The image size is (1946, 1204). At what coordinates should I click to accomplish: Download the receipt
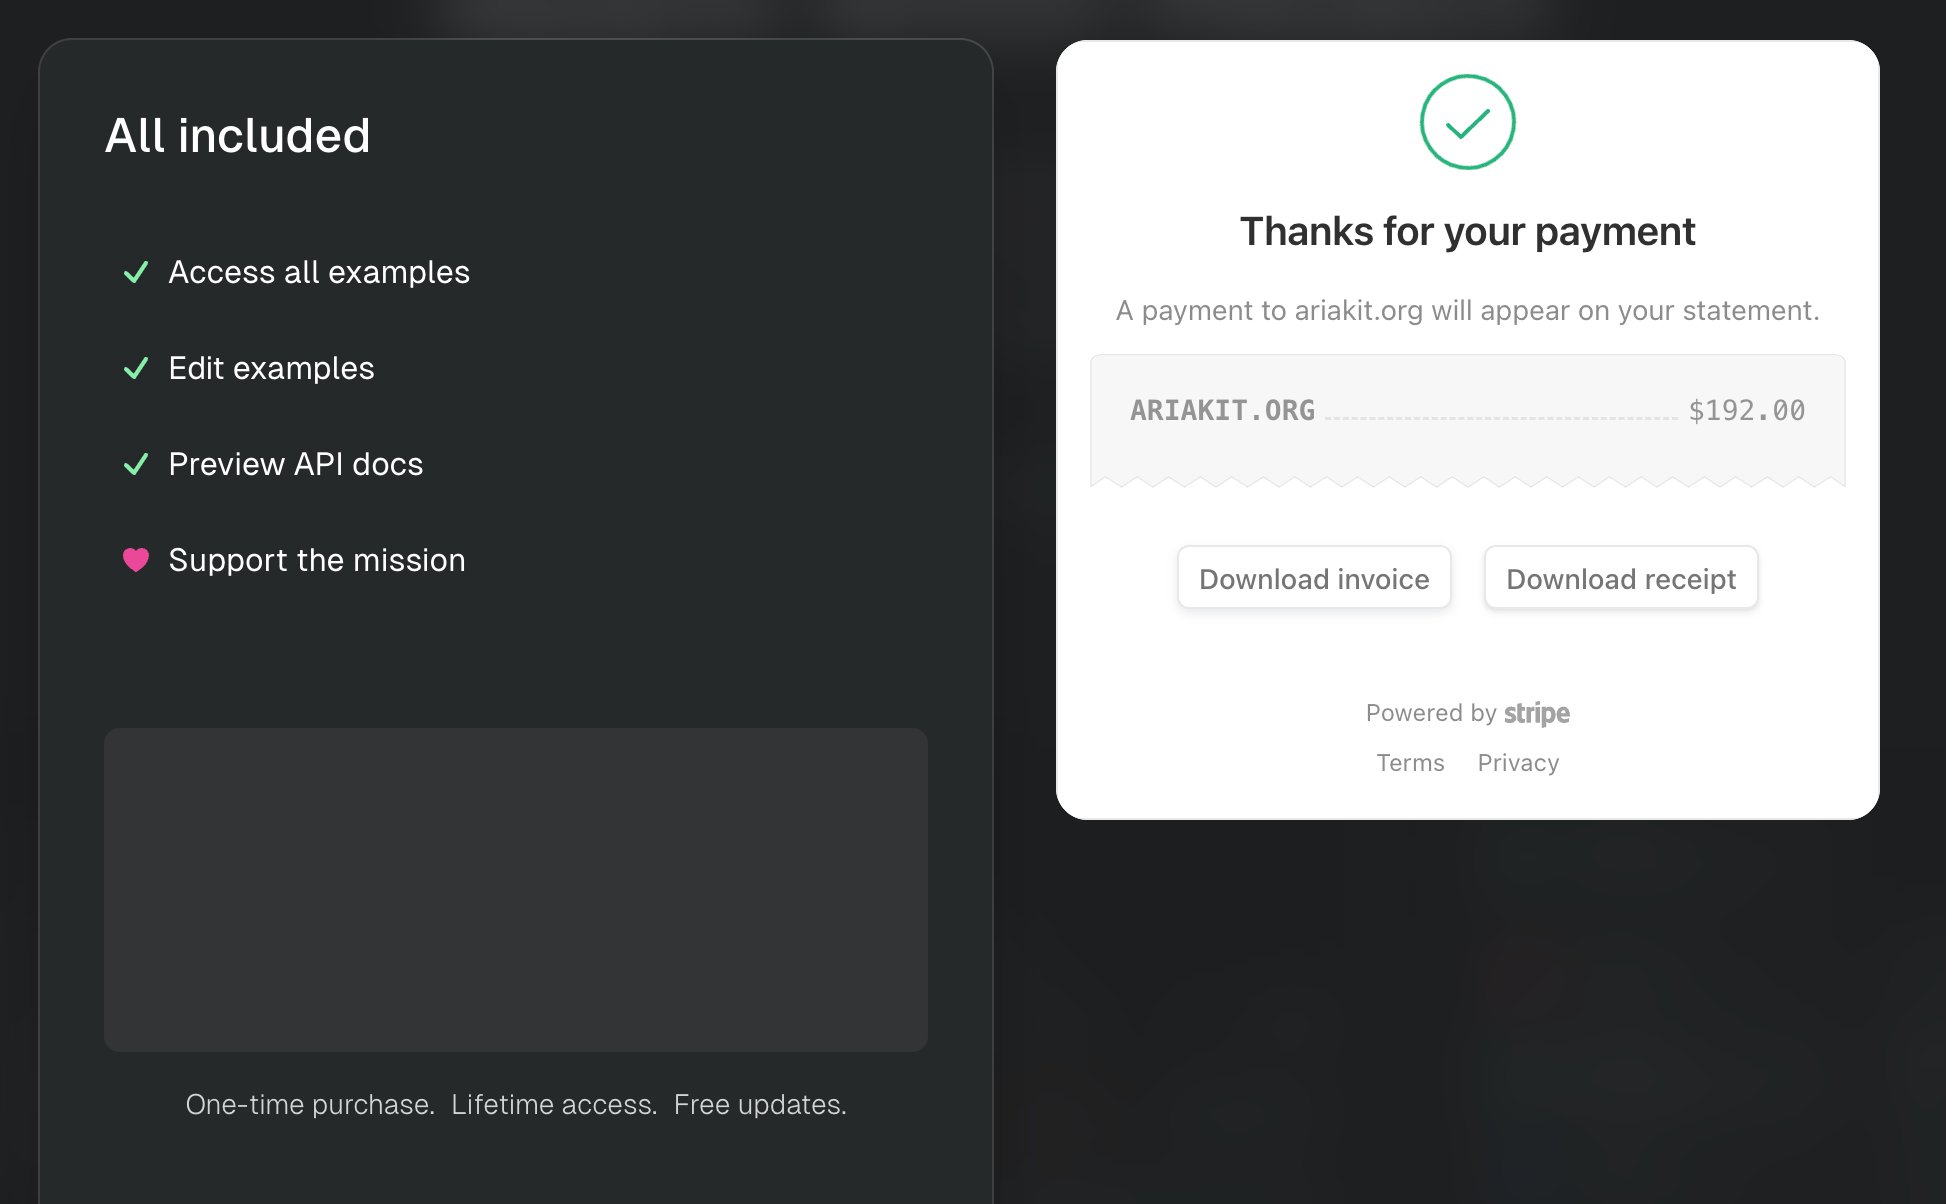[x=1621, y=578]
